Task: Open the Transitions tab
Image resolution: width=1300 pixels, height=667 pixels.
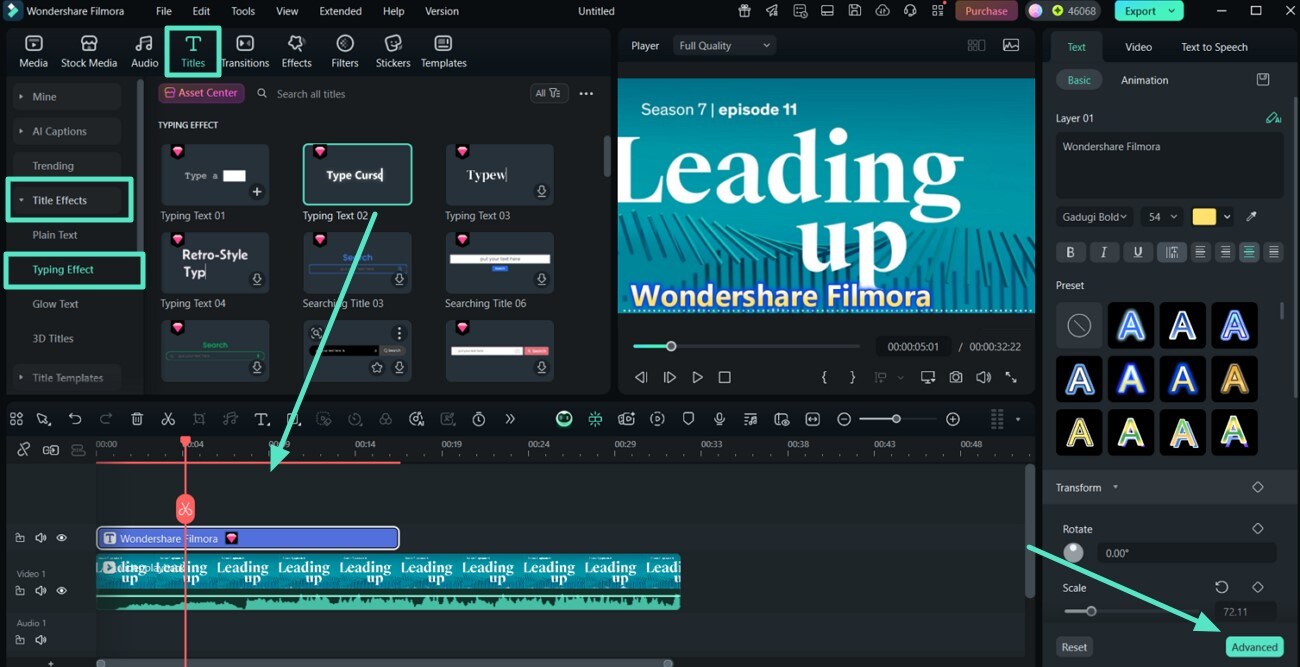Action: (245, 51)
